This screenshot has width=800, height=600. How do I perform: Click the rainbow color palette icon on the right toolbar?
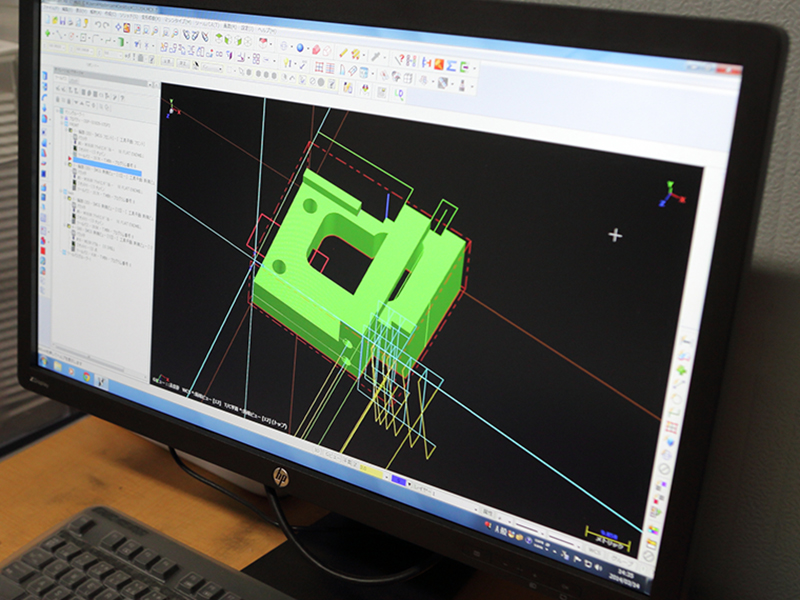click(x=654, y=530)
